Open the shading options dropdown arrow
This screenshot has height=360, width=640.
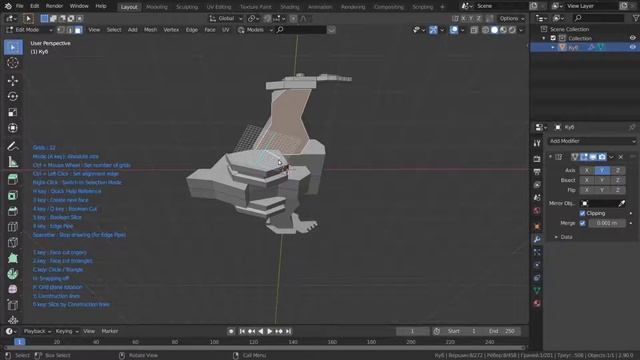[521, 30]
